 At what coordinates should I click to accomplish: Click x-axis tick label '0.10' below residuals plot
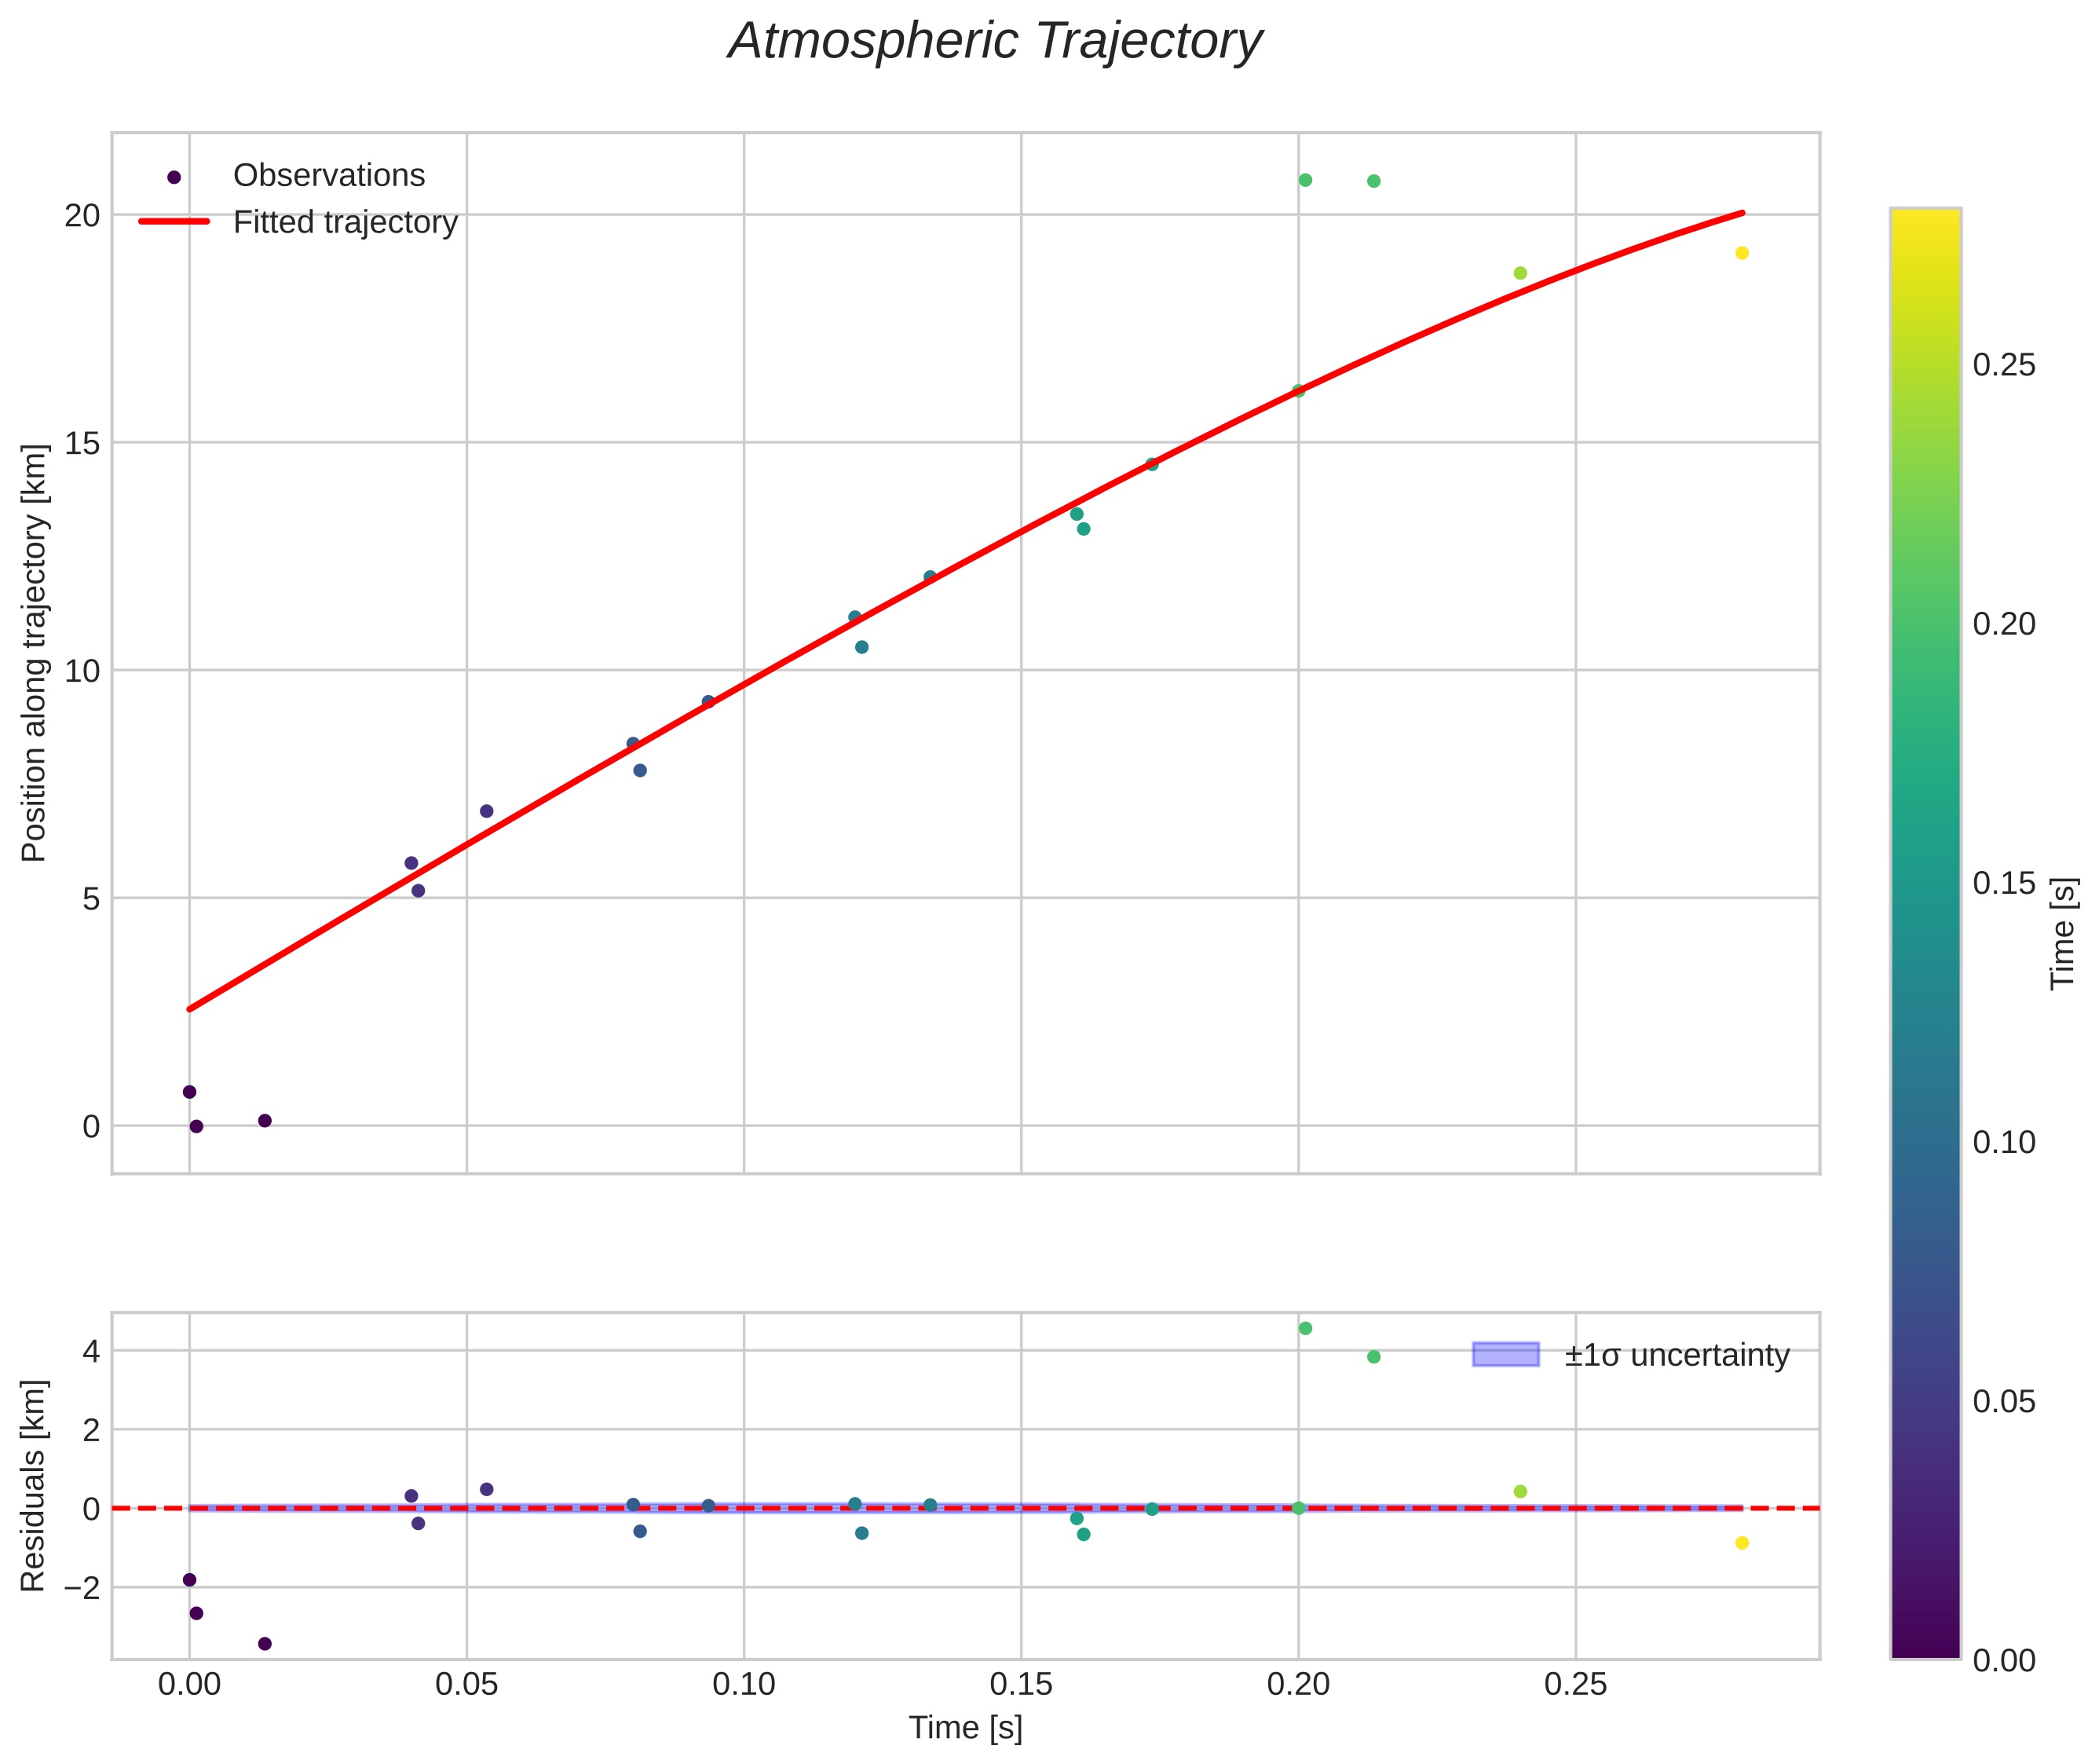[743, 1685]
